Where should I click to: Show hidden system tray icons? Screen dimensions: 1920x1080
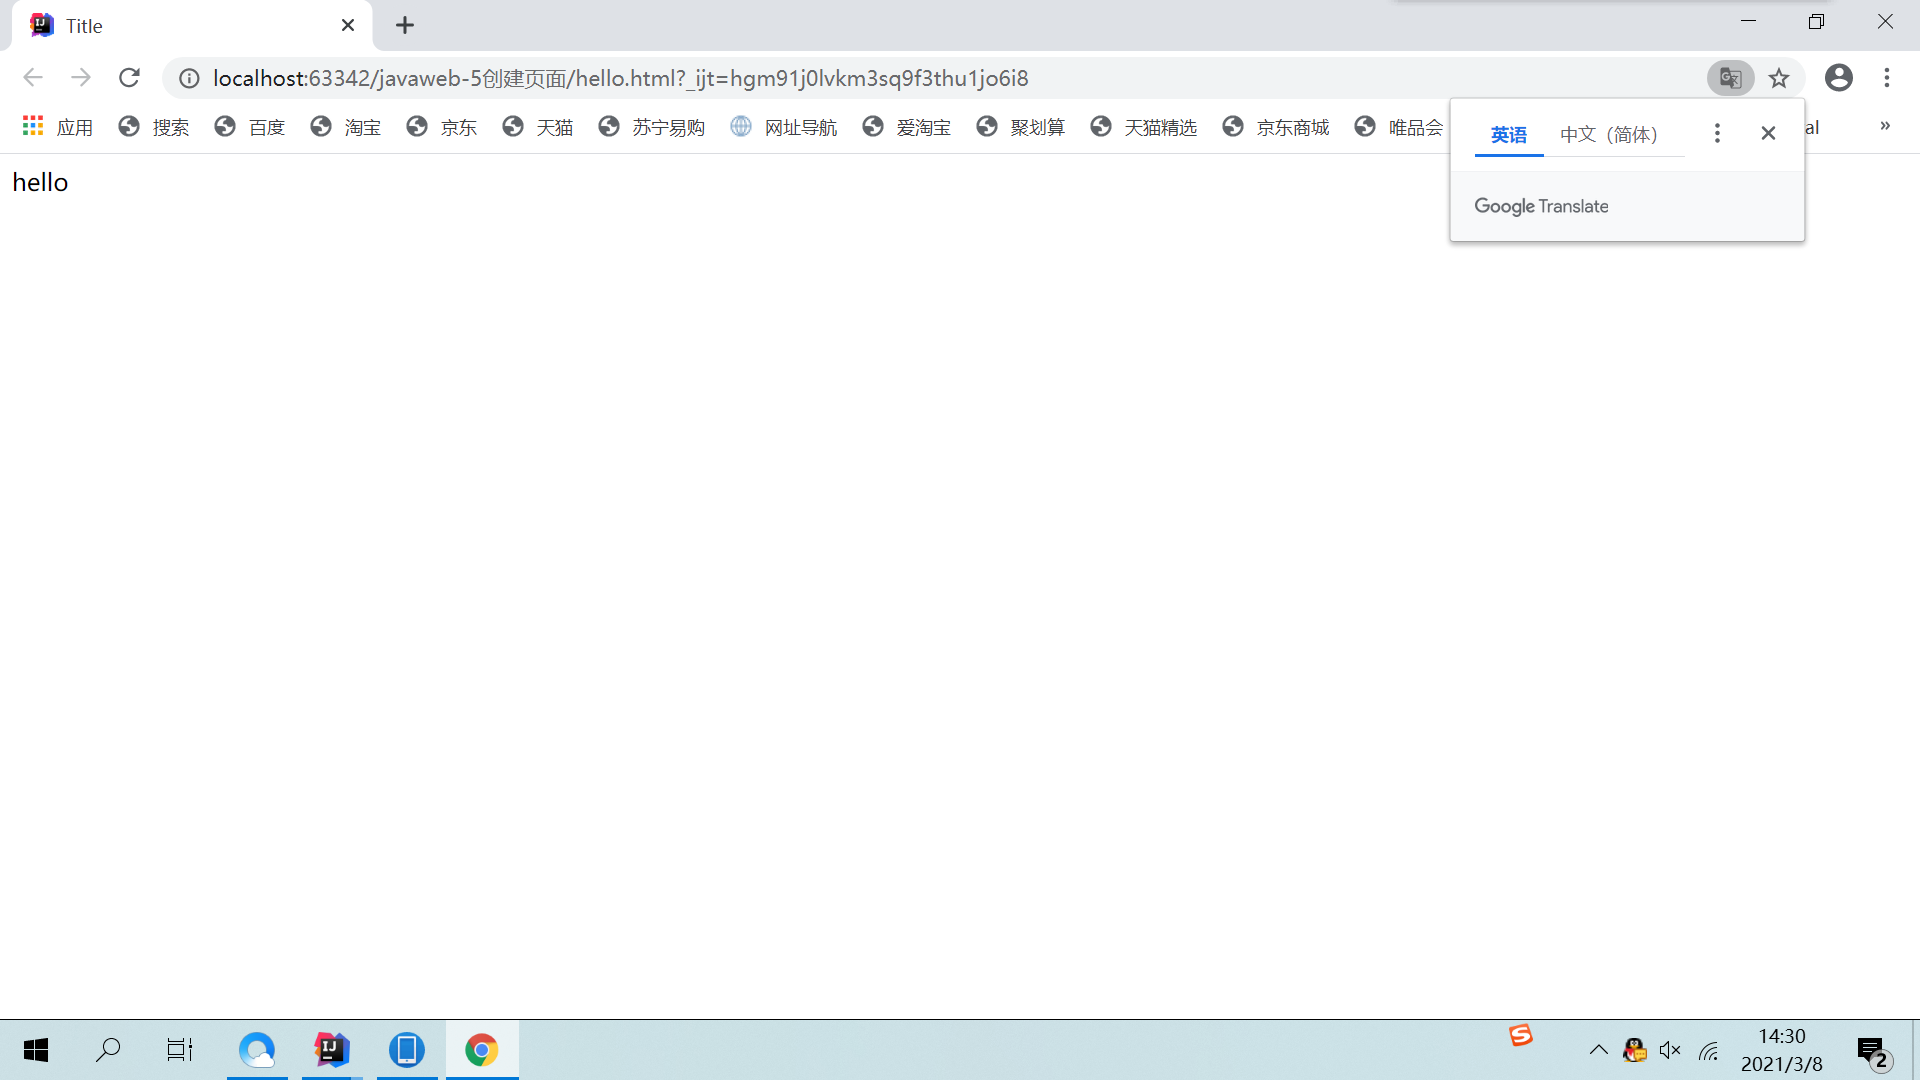pyautogui.click(x=1598, y=1050)
